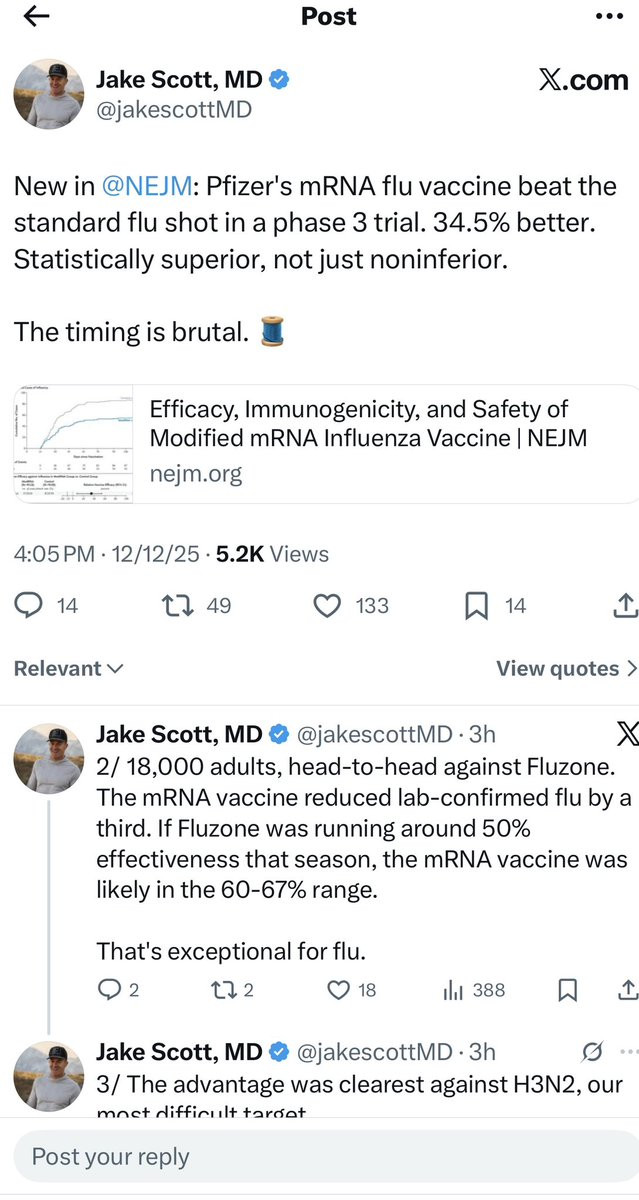Go back with the left arrow icon

pos(35,16)
